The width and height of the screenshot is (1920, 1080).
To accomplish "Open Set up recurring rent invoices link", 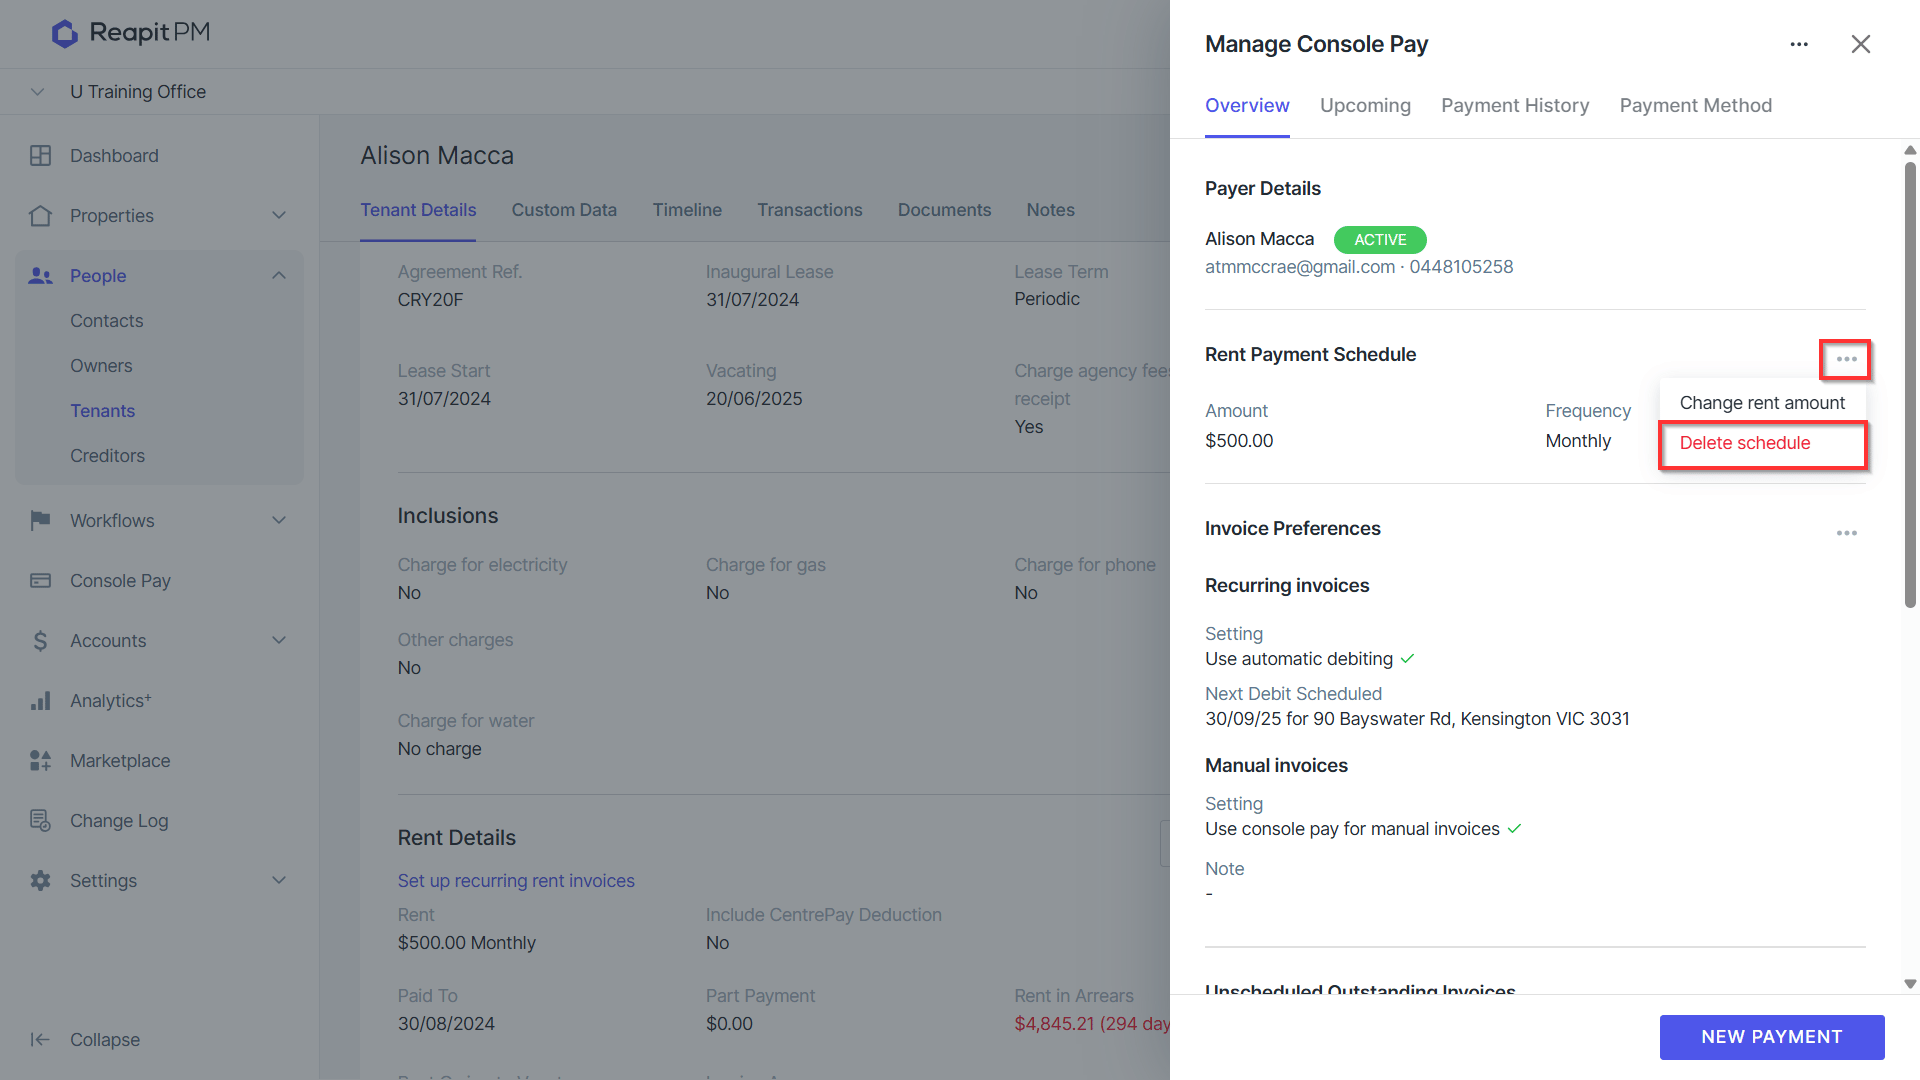I will pyautogui.click(x=516, y=881).
